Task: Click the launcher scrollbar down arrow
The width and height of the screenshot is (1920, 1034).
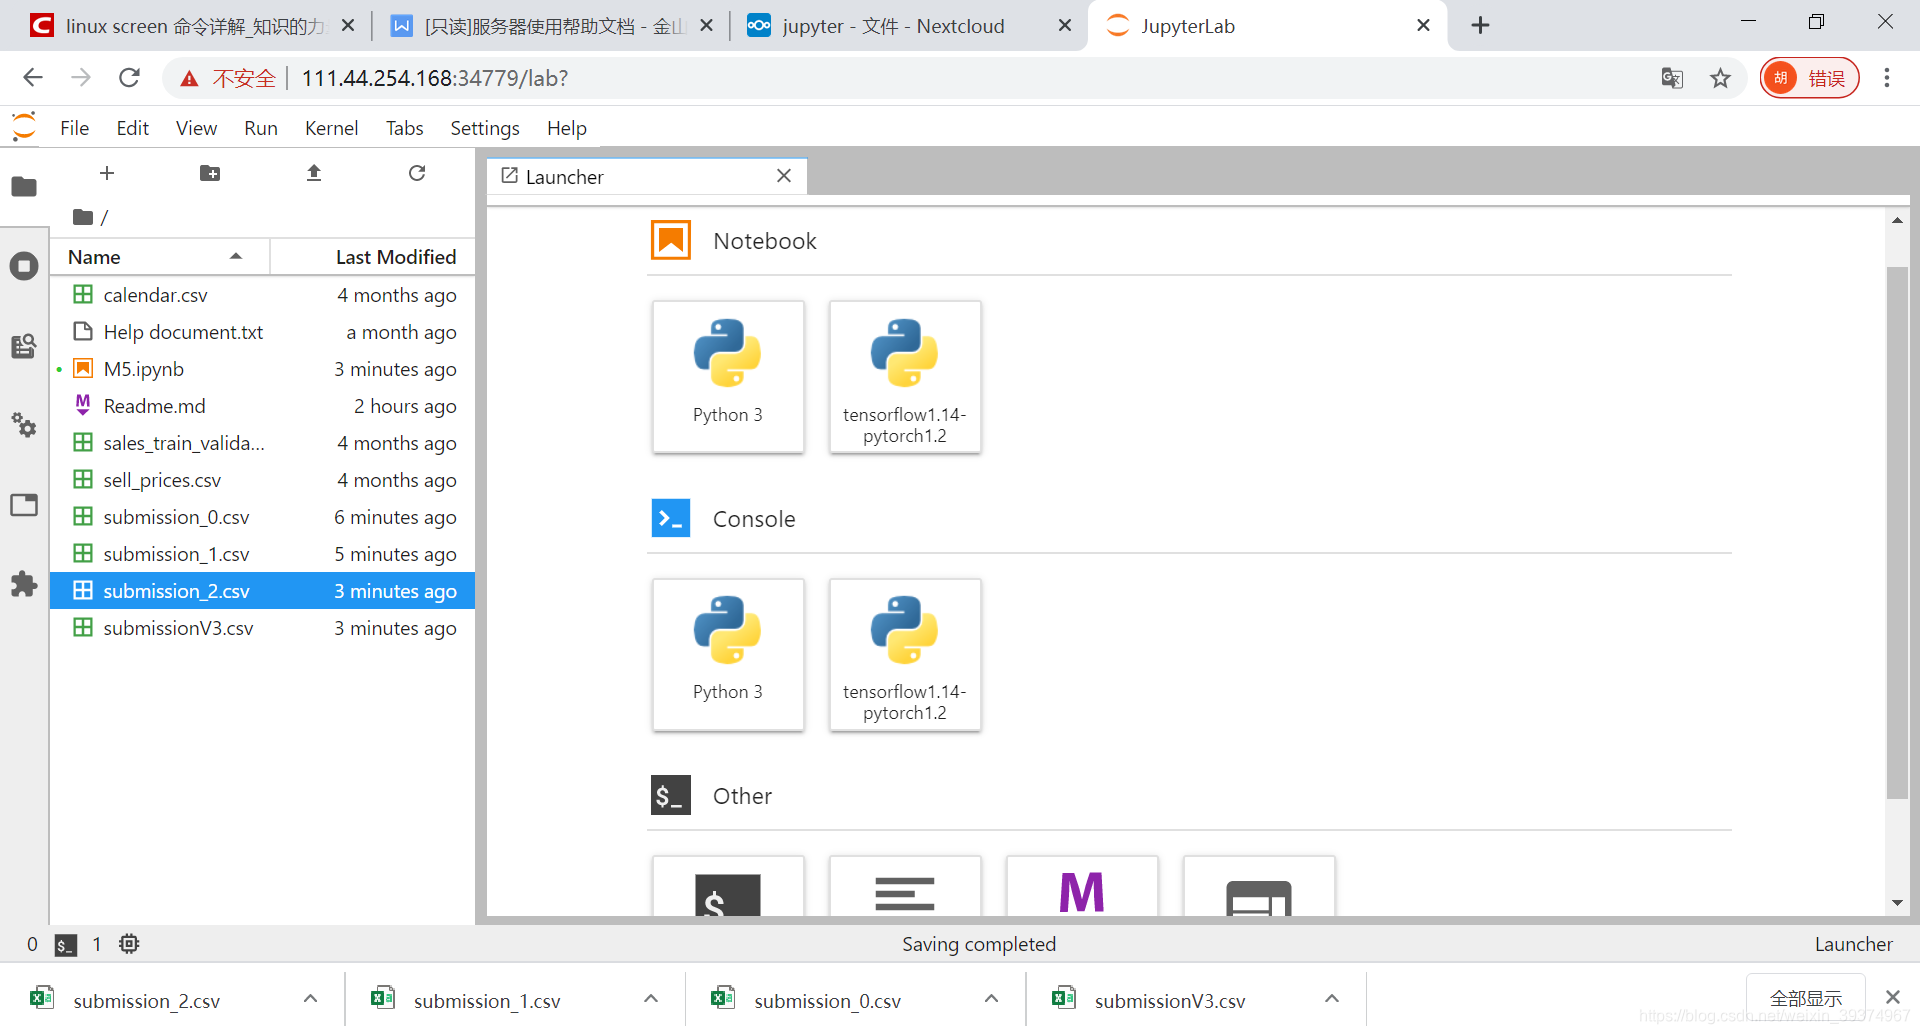Action: coord(1897,903)
